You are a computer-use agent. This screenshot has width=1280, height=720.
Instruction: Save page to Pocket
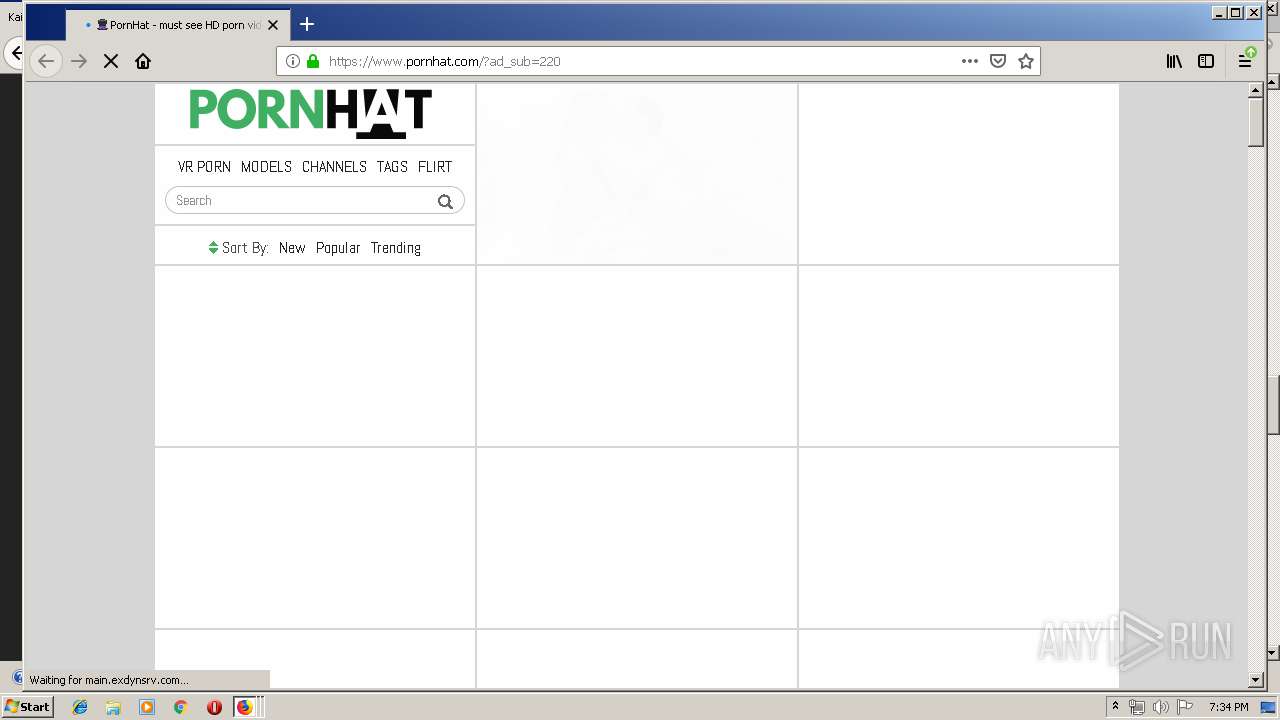pyautogui.click(x=997, y=61)
